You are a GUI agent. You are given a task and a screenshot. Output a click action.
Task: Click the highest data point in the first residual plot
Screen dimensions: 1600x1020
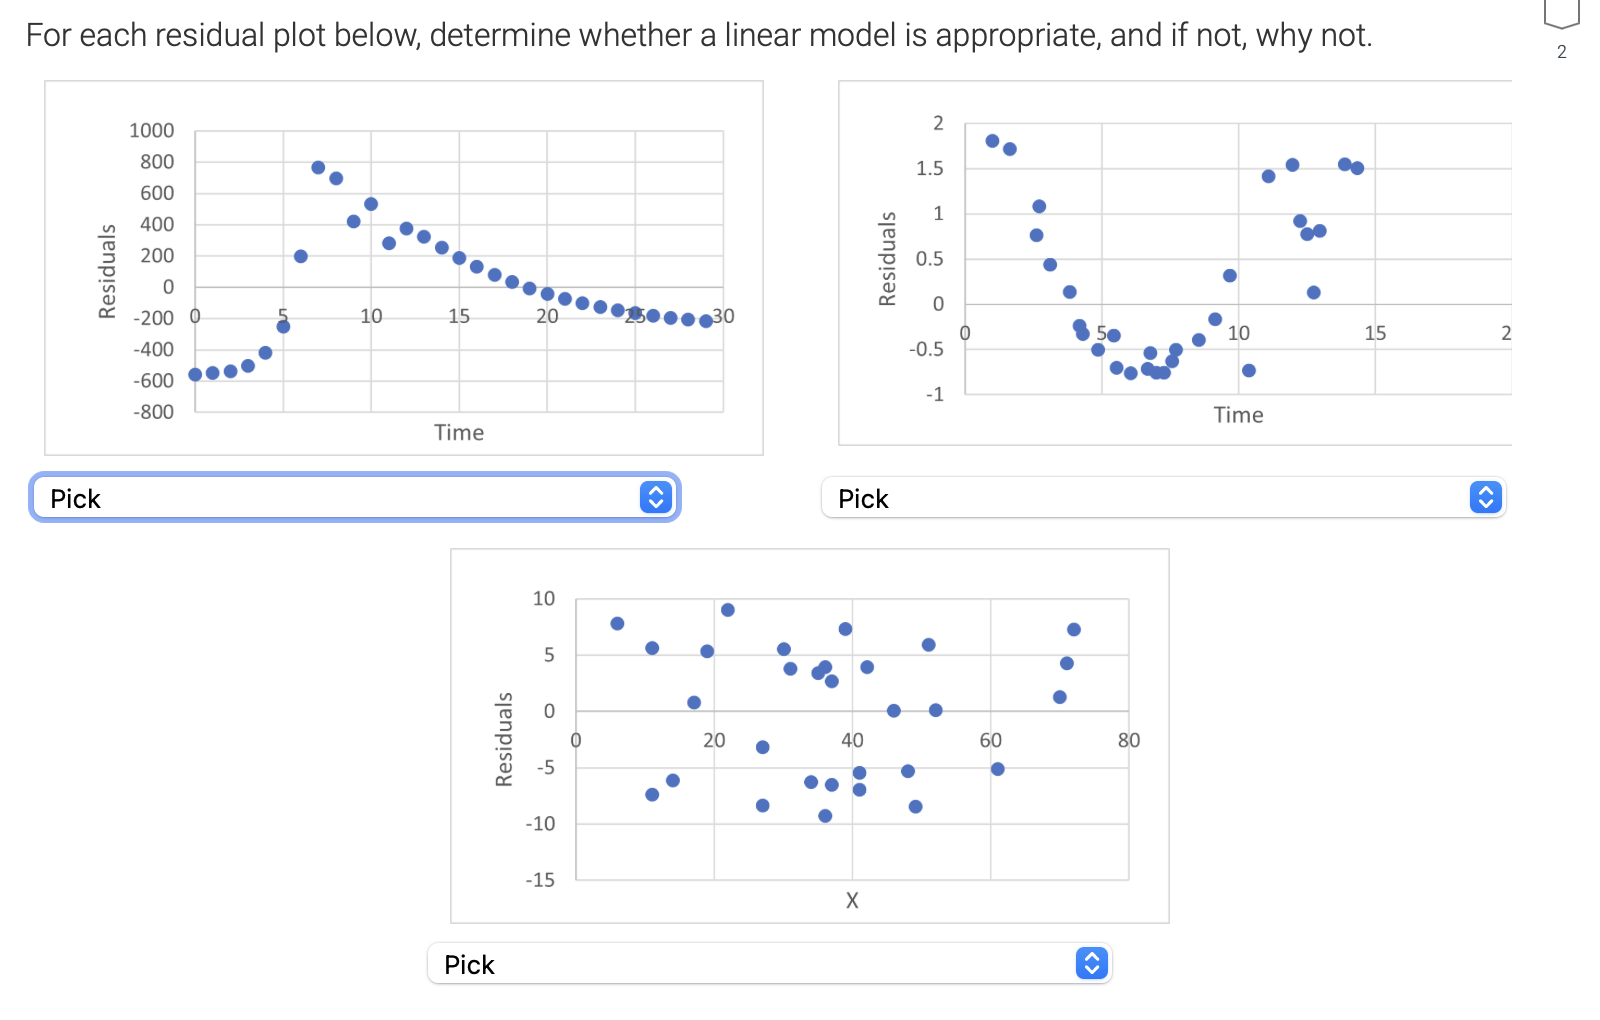click(318, 166)
